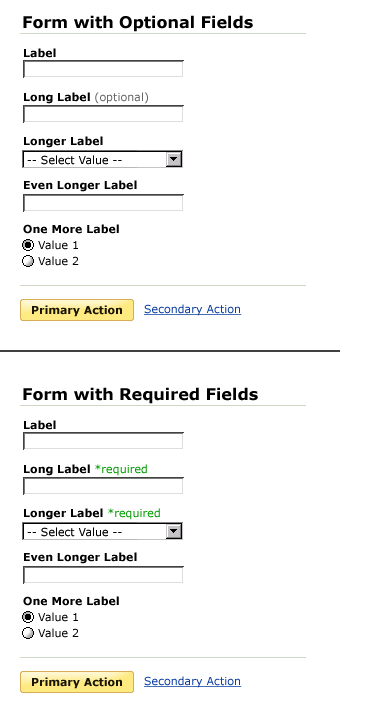Focus Even Longer Label input in Optional form
The height and width of the screenshot is (726, 369).
click(x=103, y=203)
